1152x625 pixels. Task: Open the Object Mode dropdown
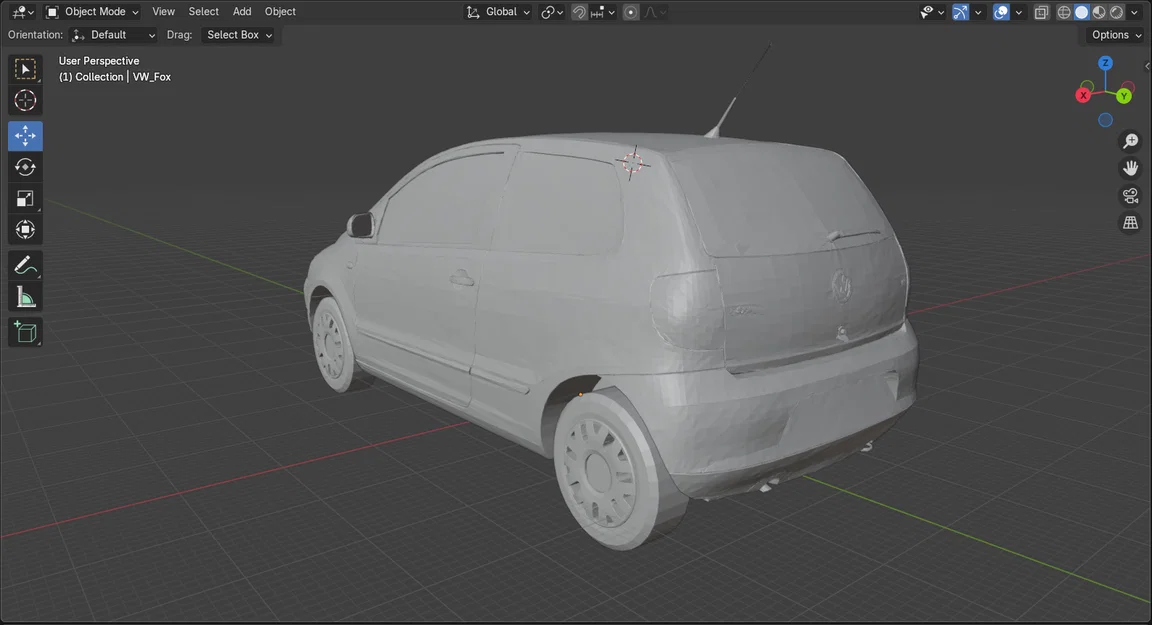(x=93, y=11)
